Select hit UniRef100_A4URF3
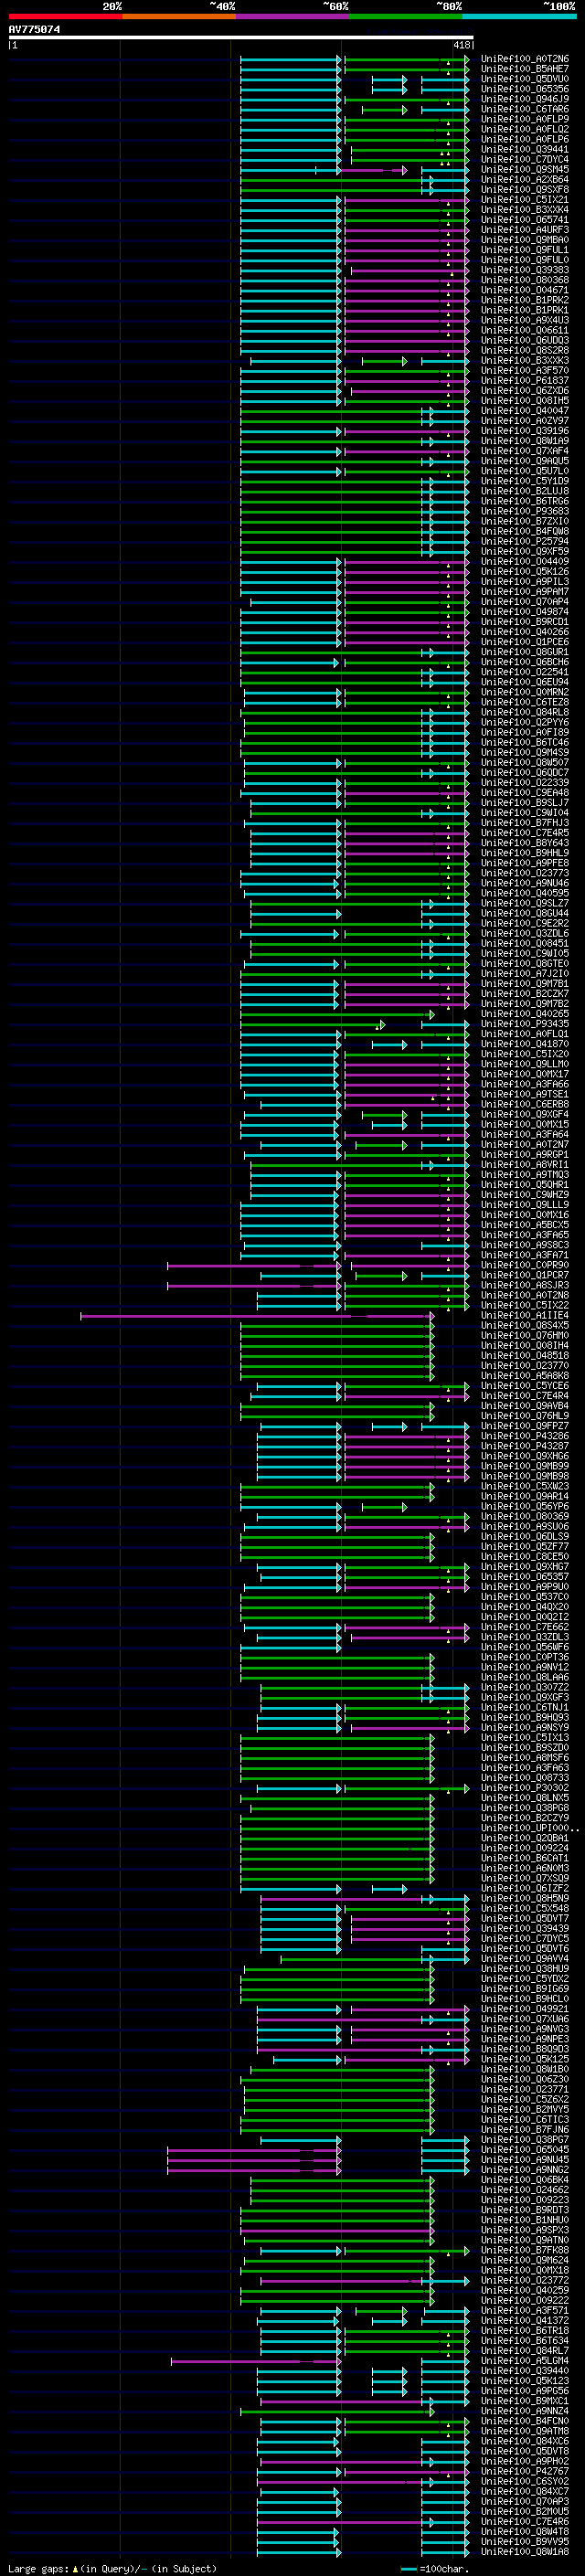 525,230
